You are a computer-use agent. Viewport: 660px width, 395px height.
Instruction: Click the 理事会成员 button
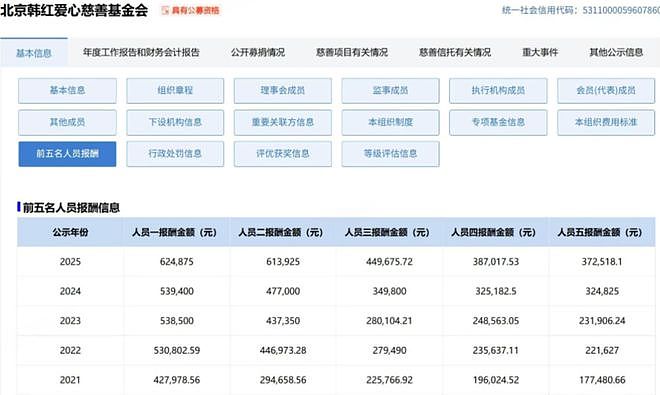(283, 91)
